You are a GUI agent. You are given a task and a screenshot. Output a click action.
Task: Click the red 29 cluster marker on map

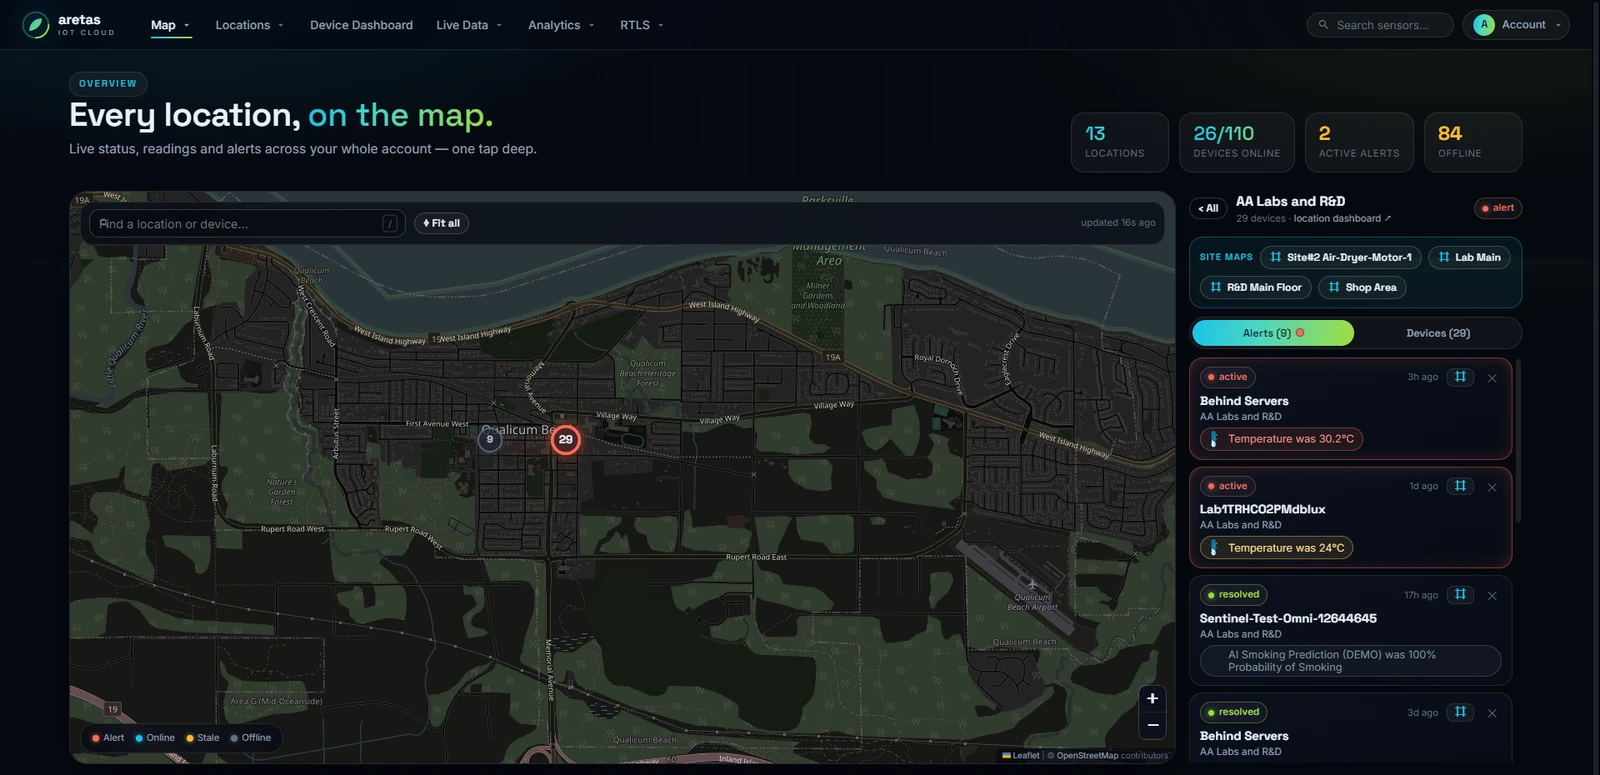[566, 439]
